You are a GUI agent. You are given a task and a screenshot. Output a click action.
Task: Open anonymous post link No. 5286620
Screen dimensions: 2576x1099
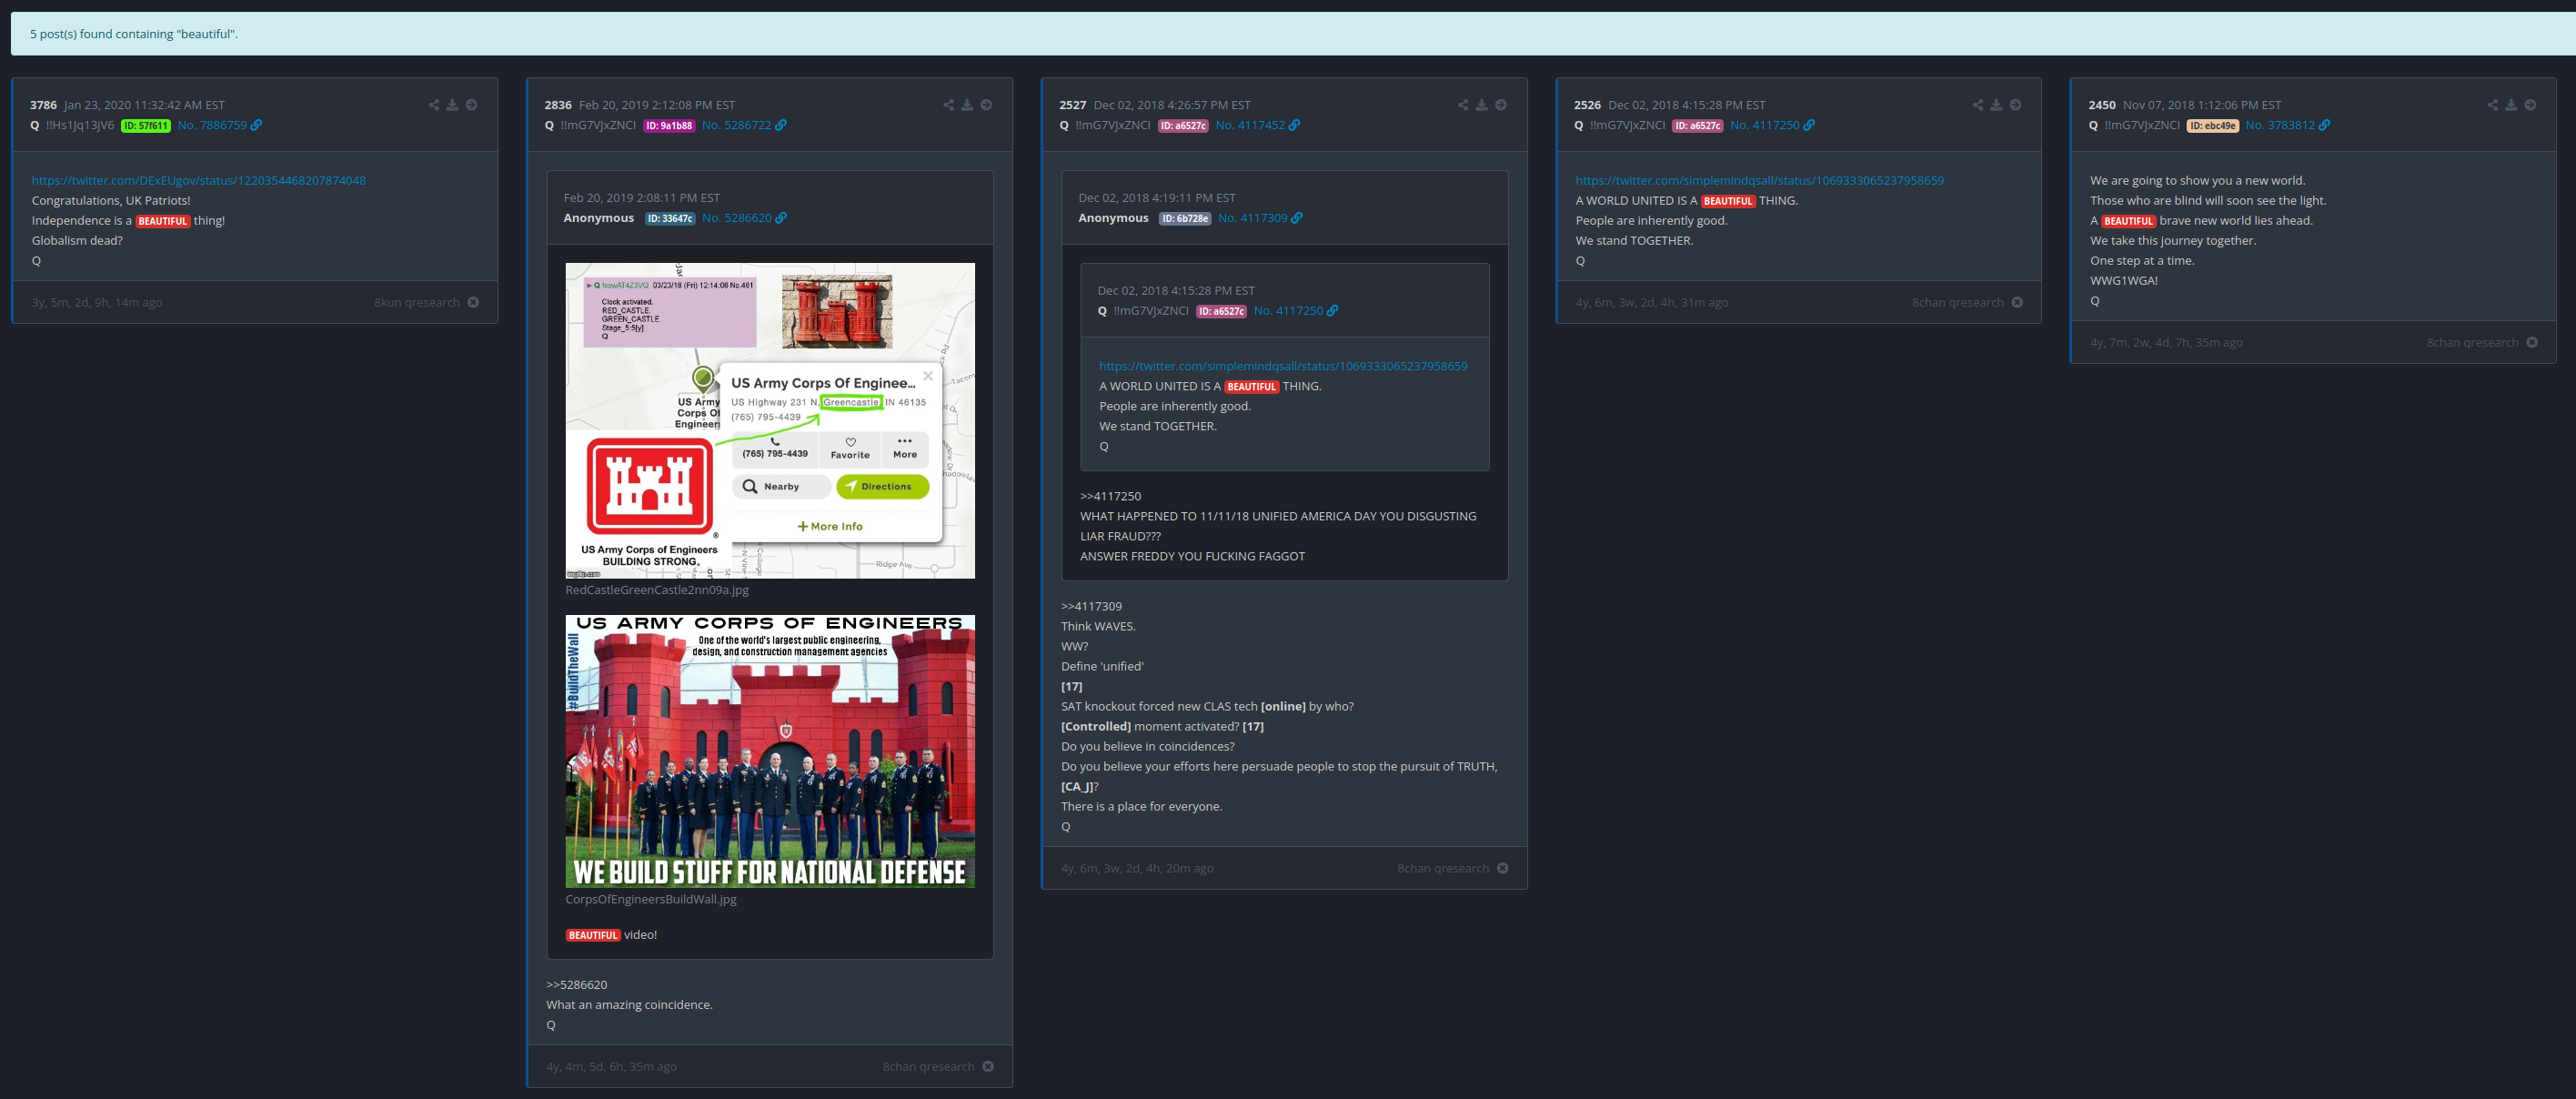click(x=736, y=218)
